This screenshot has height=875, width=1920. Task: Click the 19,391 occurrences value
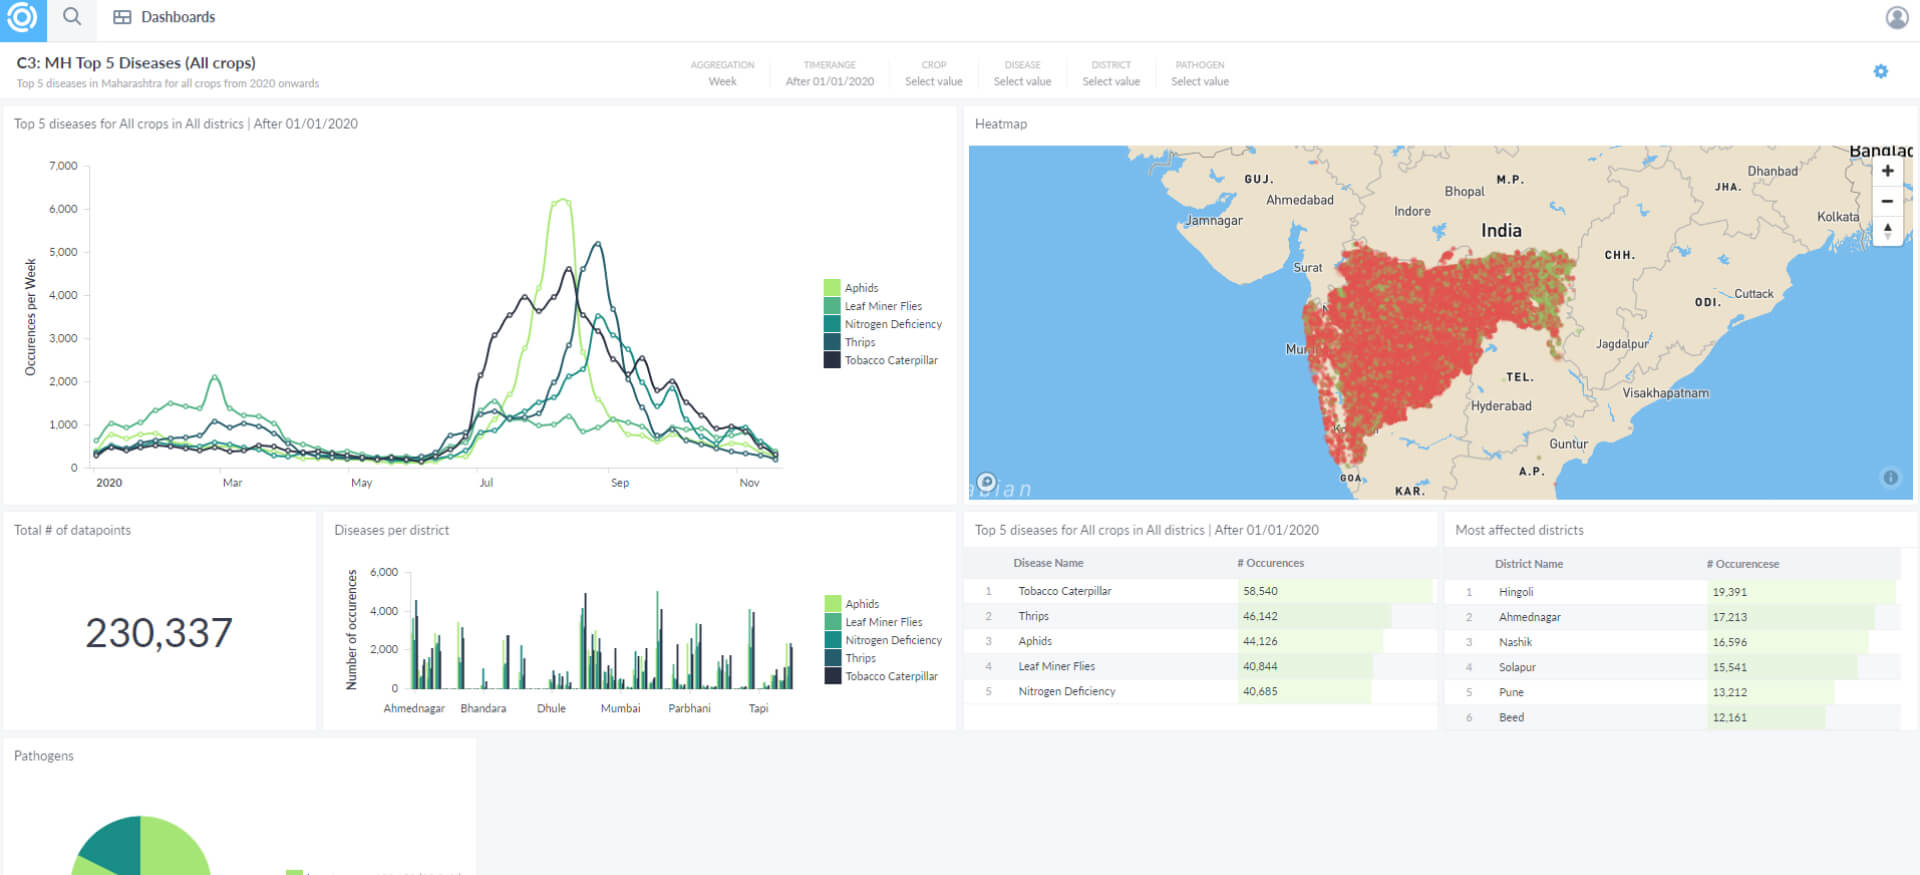point(1729,592)
